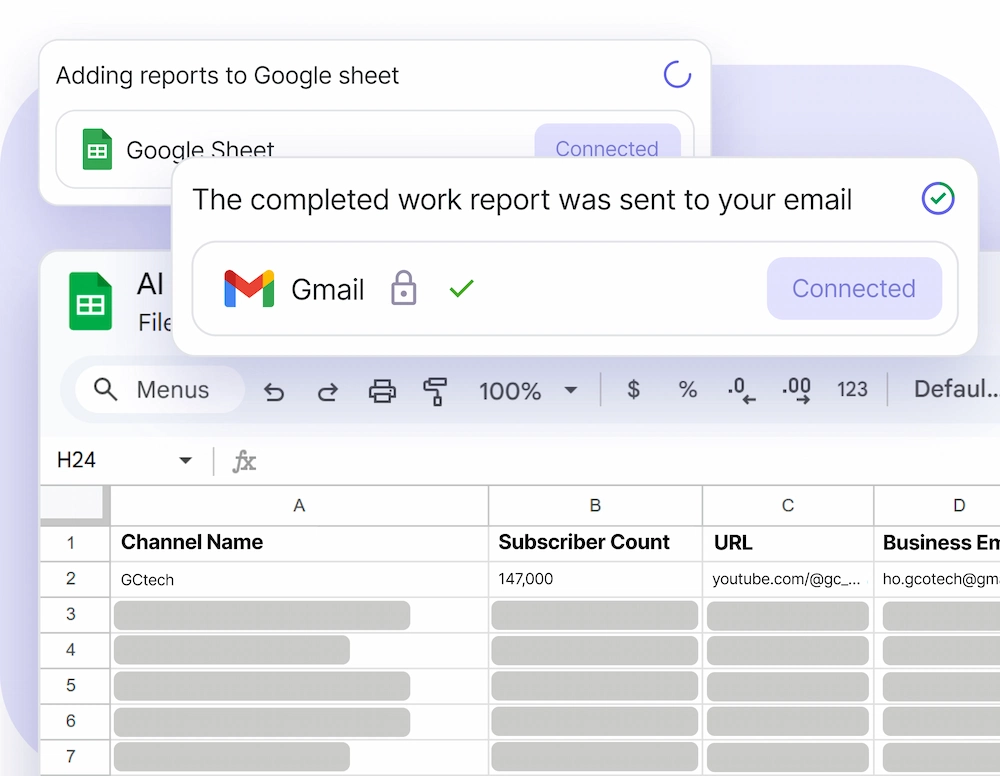This screenshot has width=1000, height=776.
Task: Select column C header
Action: (788, 506)
